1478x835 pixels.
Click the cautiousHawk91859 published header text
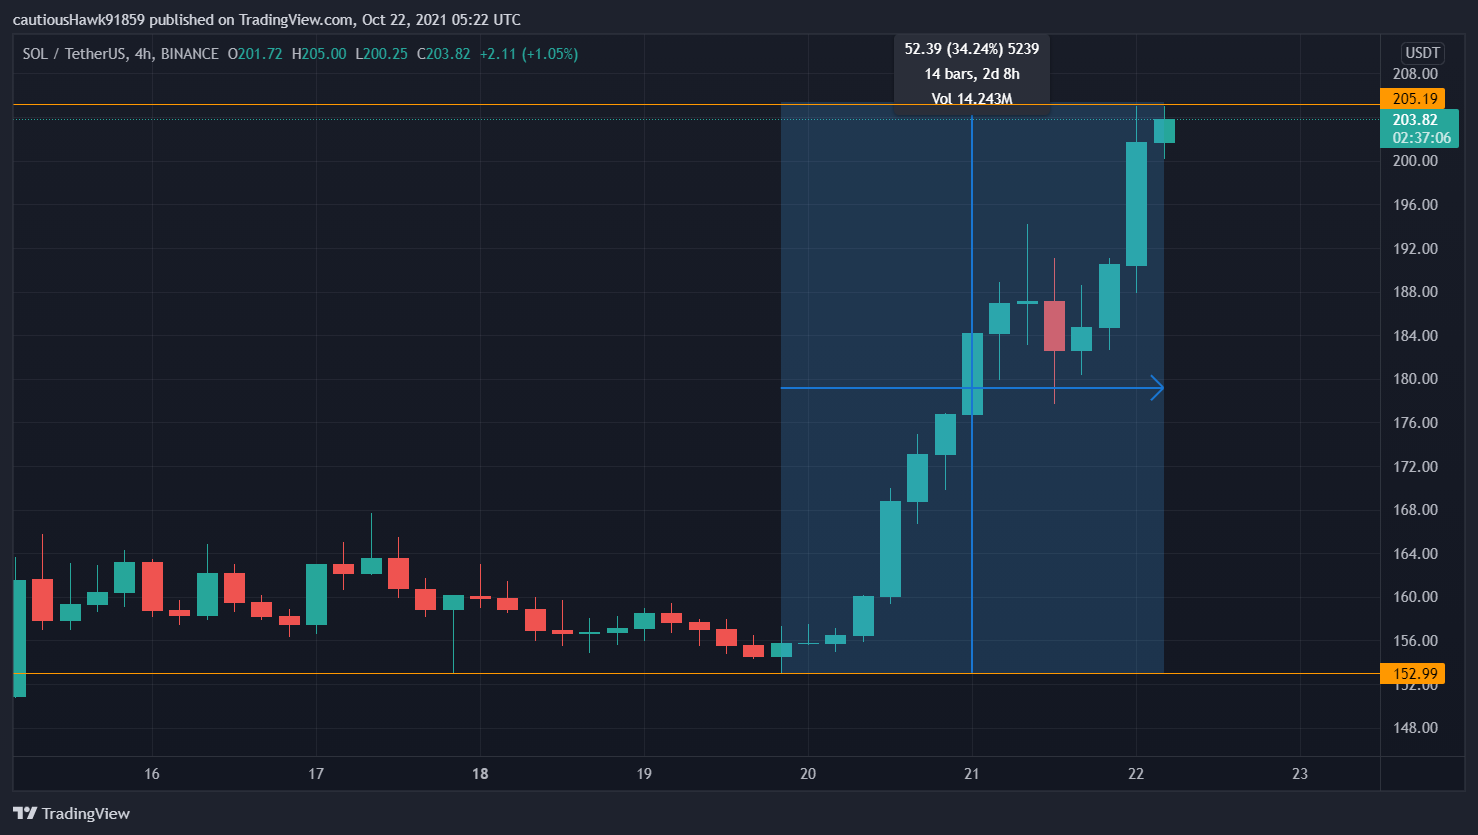(266, 20)
